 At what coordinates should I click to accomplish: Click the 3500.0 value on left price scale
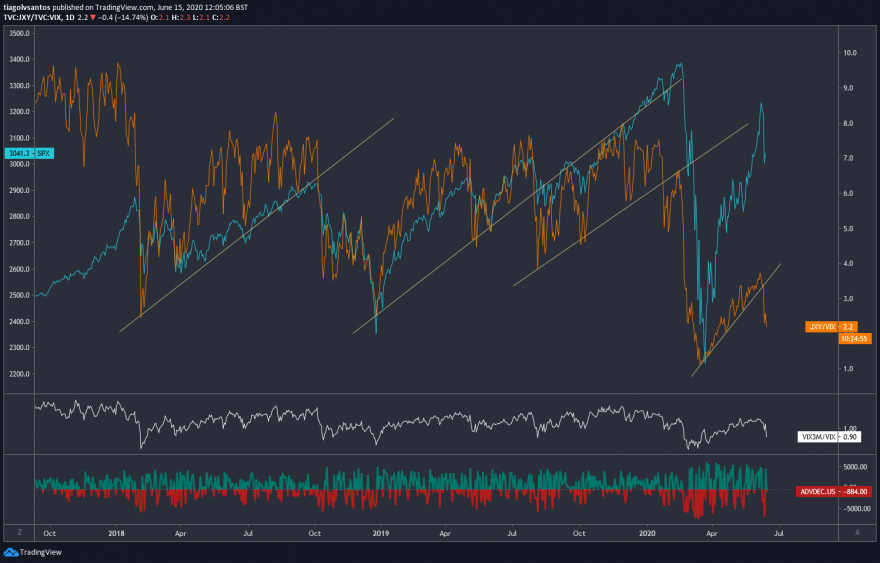click(x=20, y=34)
